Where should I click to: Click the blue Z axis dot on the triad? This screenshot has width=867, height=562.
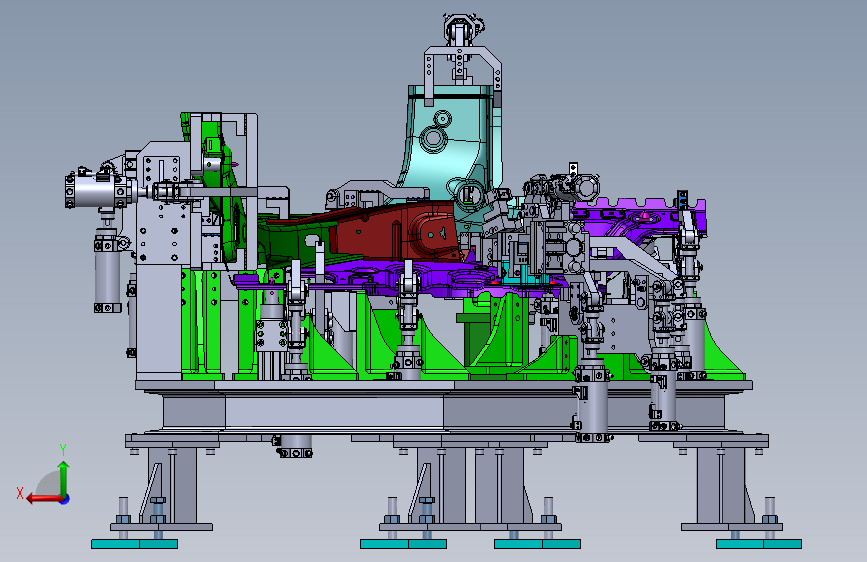[x=65, y=499]
